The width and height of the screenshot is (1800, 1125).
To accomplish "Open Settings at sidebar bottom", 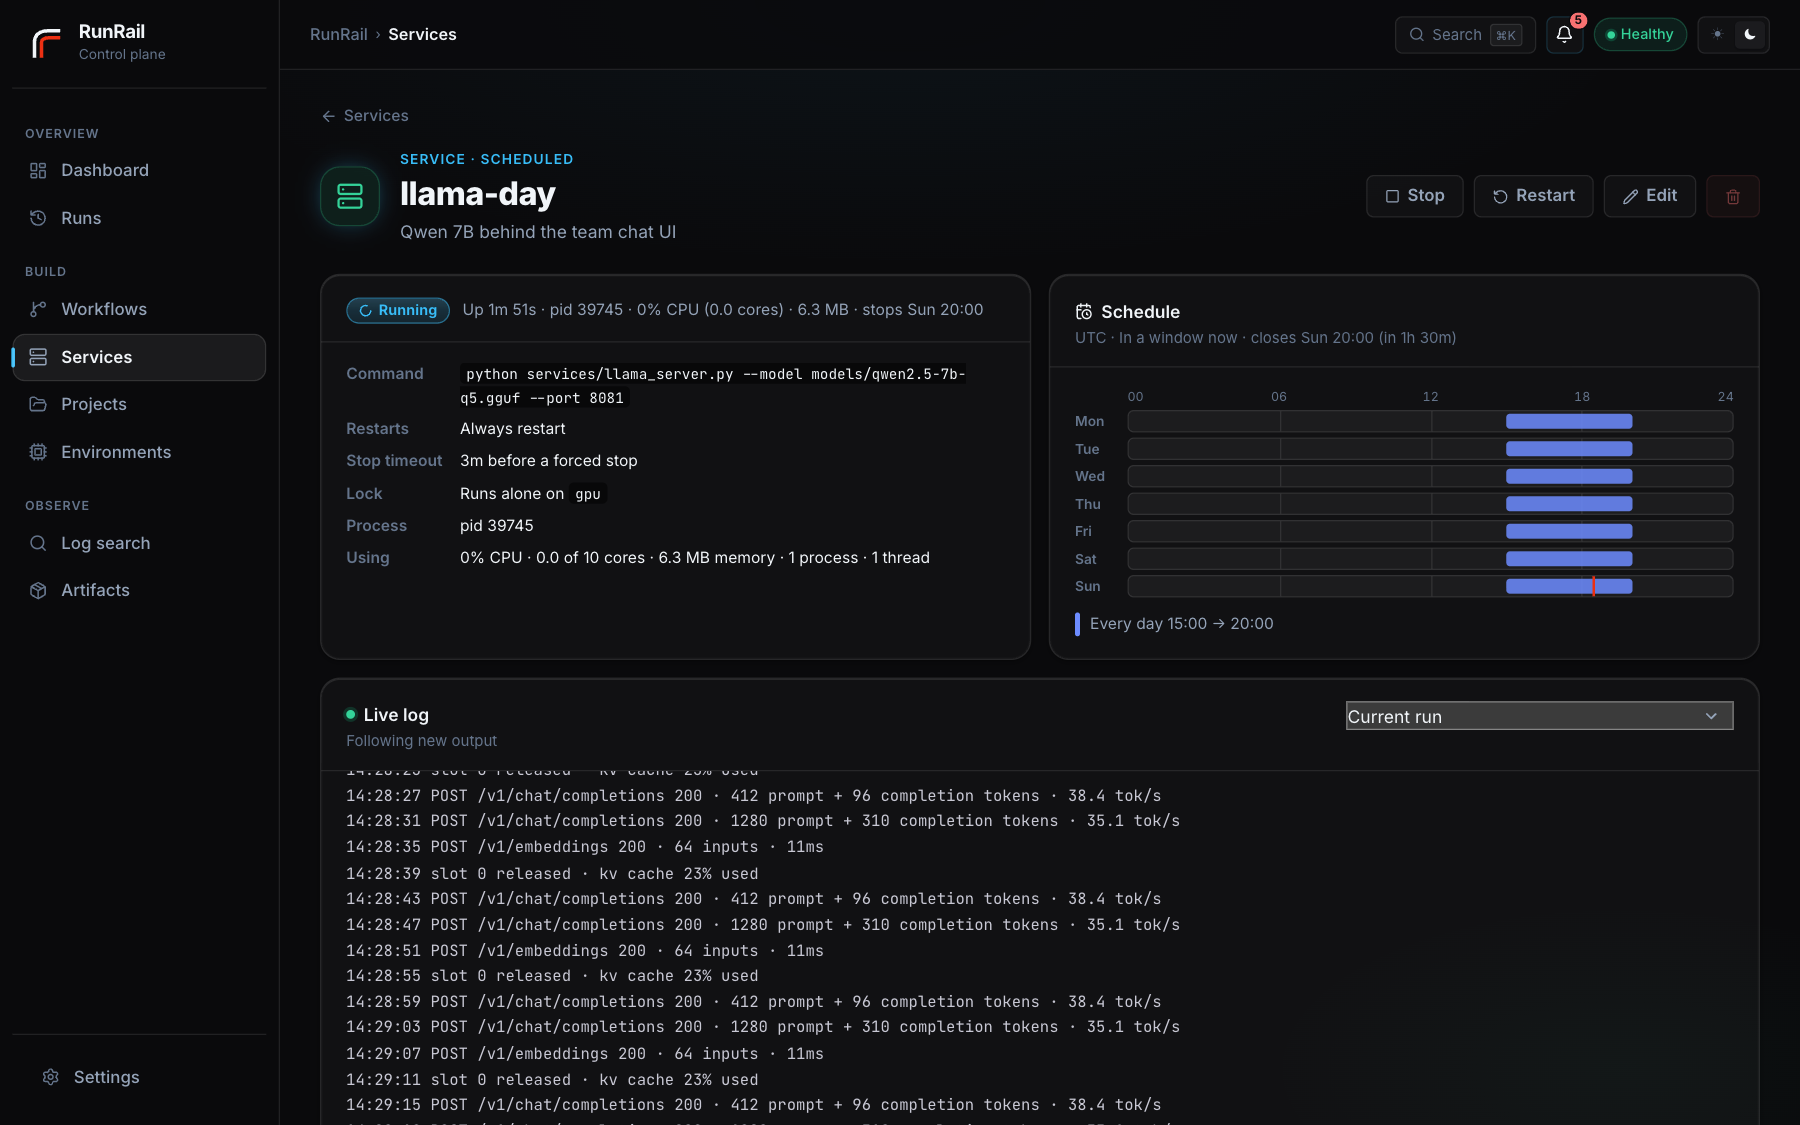I will [x=139, y=1077].
